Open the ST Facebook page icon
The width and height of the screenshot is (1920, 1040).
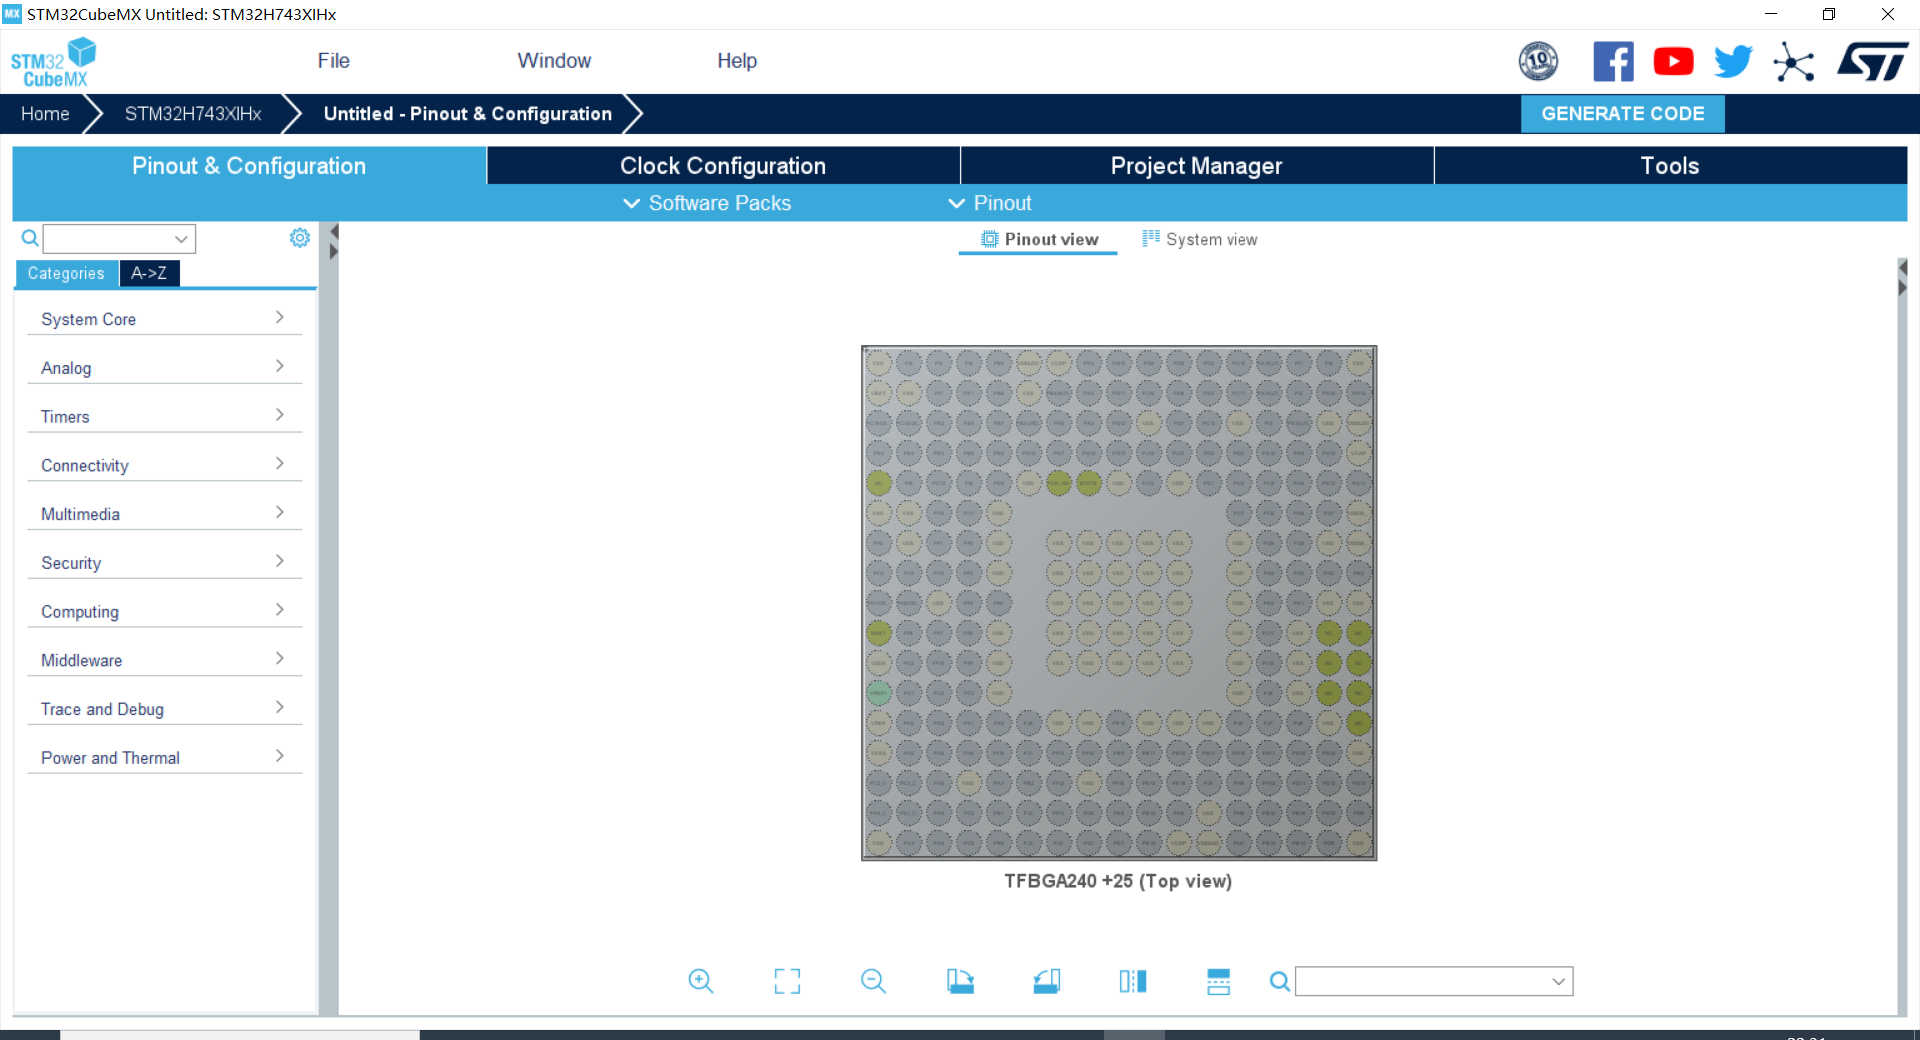click(1613, 62)
